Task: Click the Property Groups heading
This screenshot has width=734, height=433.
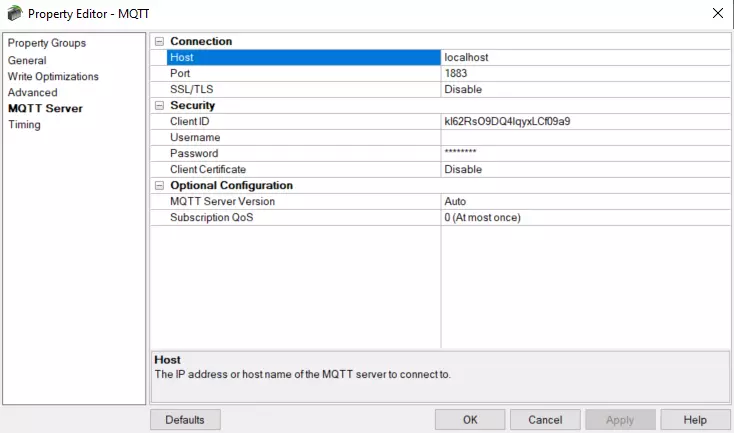Action: tap(47, 43)
